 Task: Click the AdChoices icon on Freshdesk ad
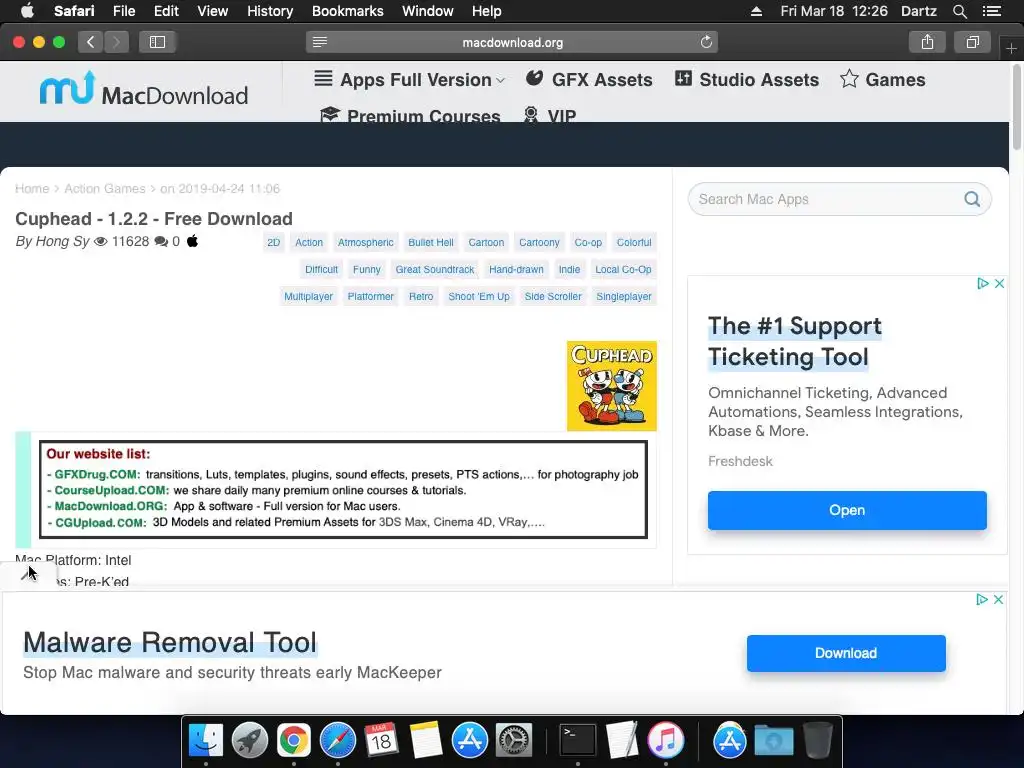[x=982, y=283]
